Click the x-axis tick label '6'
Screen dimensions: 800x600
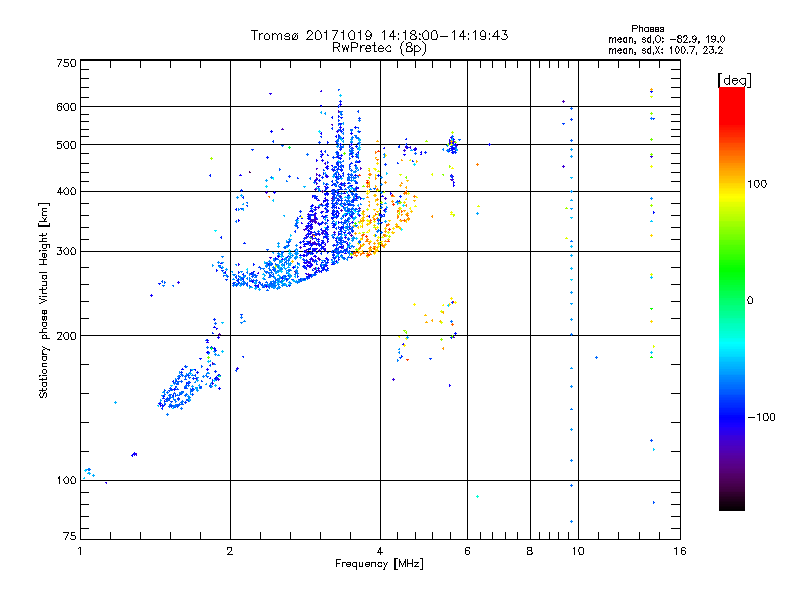[x=467, y=551]
